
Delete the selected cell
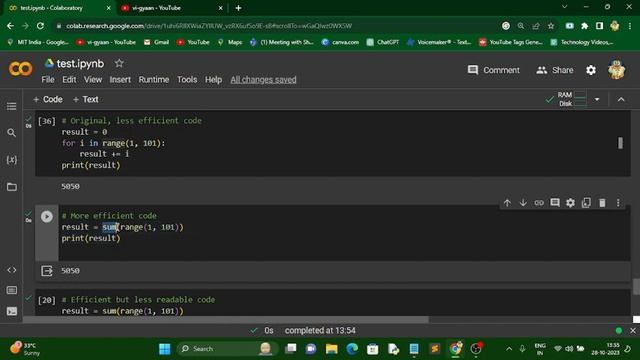click(x=602, y=203)
